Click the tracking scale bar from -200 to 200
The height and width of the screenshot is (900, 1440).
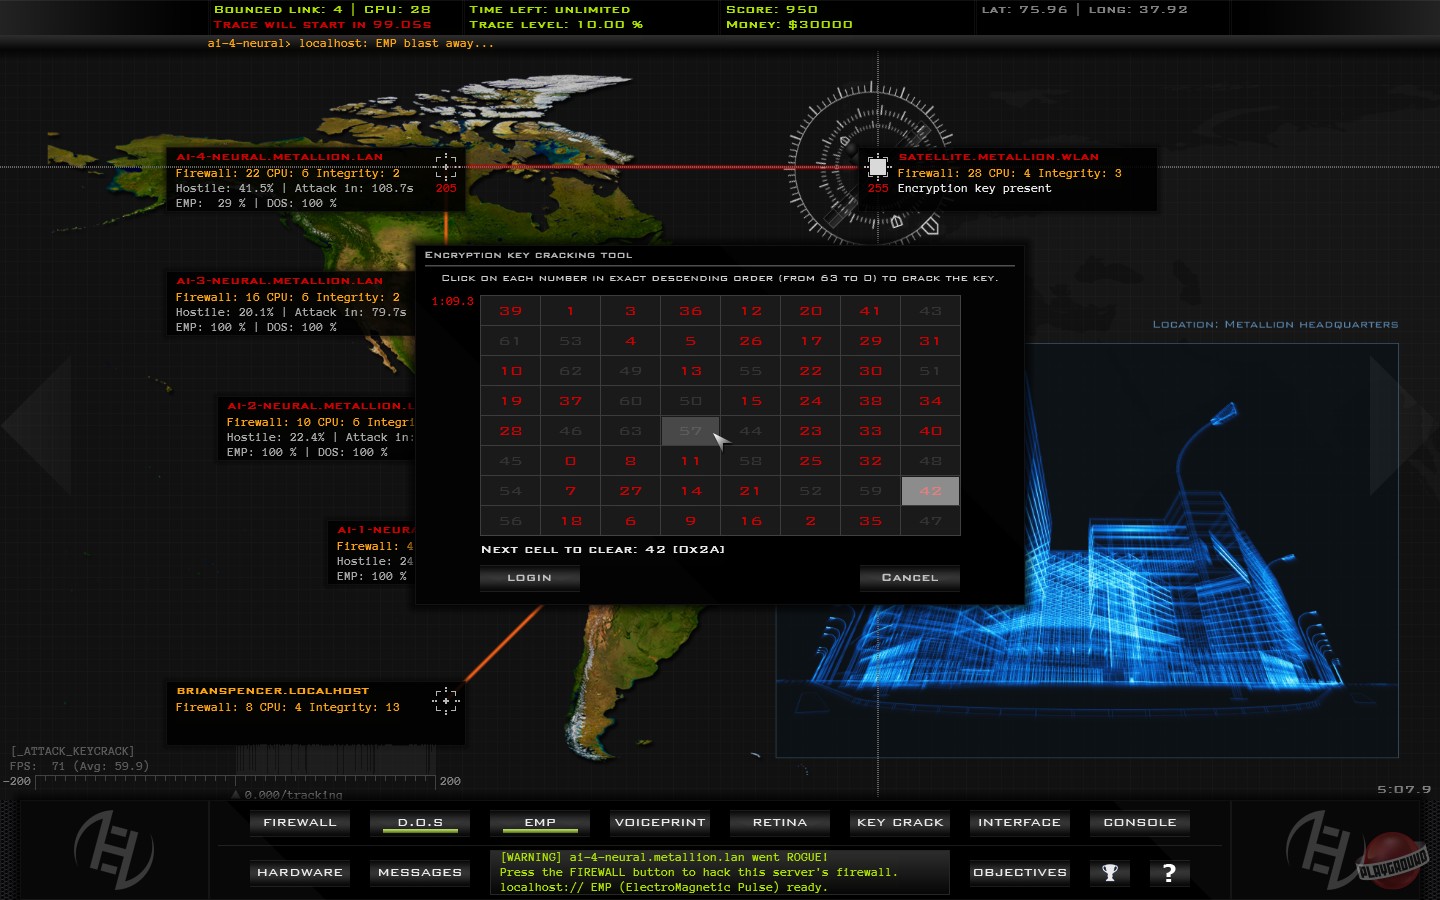point(236,780)
